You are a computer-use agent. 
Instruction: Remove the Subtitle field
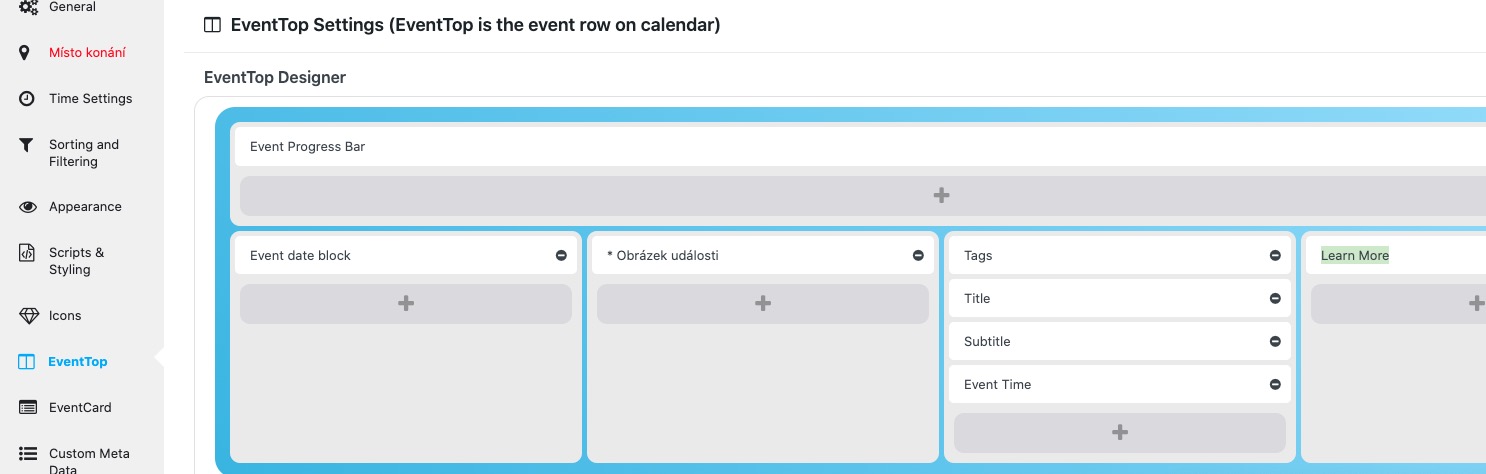click(1275, 342)
